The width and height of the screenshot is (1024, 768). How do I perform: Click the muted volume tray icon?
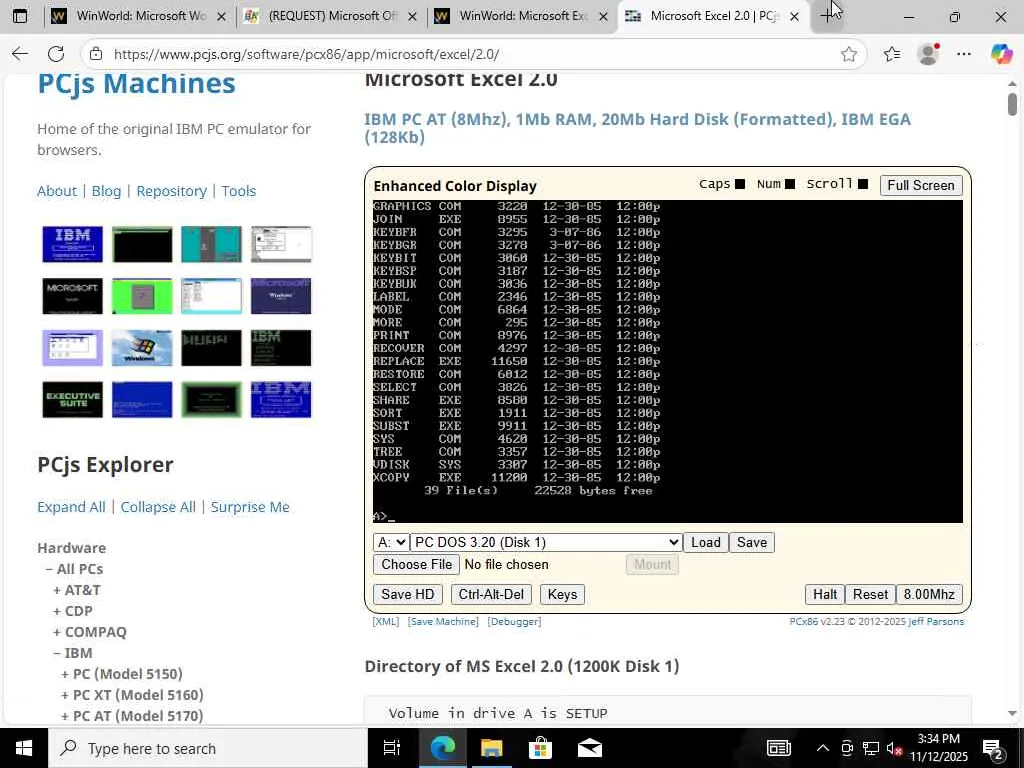tap(894, 748)
